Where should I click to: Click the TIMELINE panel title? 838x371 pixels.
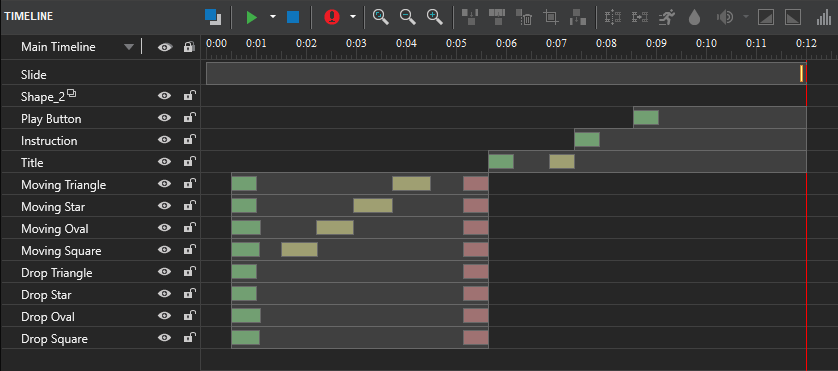pos(29,16)
